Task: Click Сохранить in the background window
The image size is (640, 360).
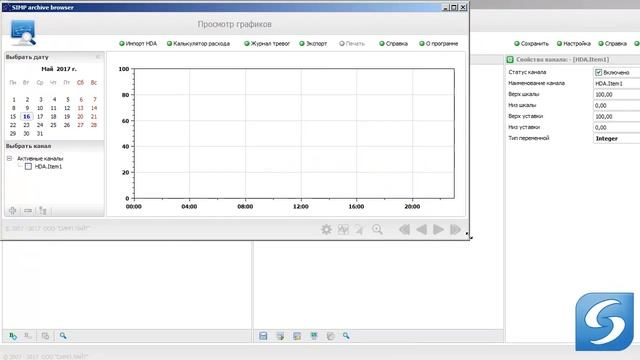Action: [x=531, y=44]
